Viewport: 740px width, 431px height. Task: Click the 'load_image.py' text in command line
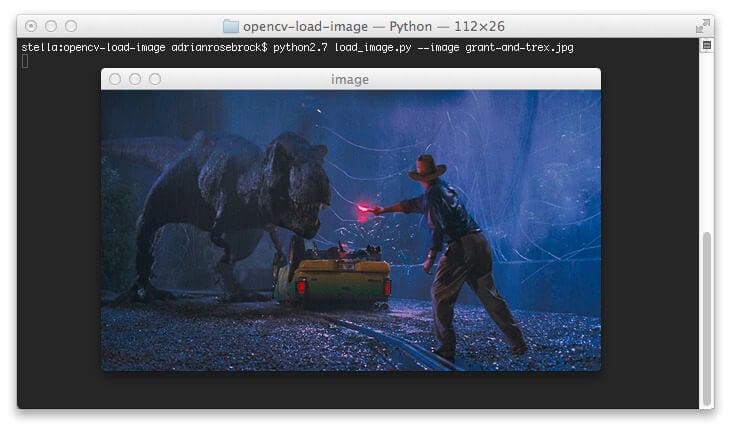pyautogui.click(x=373, y=47)
